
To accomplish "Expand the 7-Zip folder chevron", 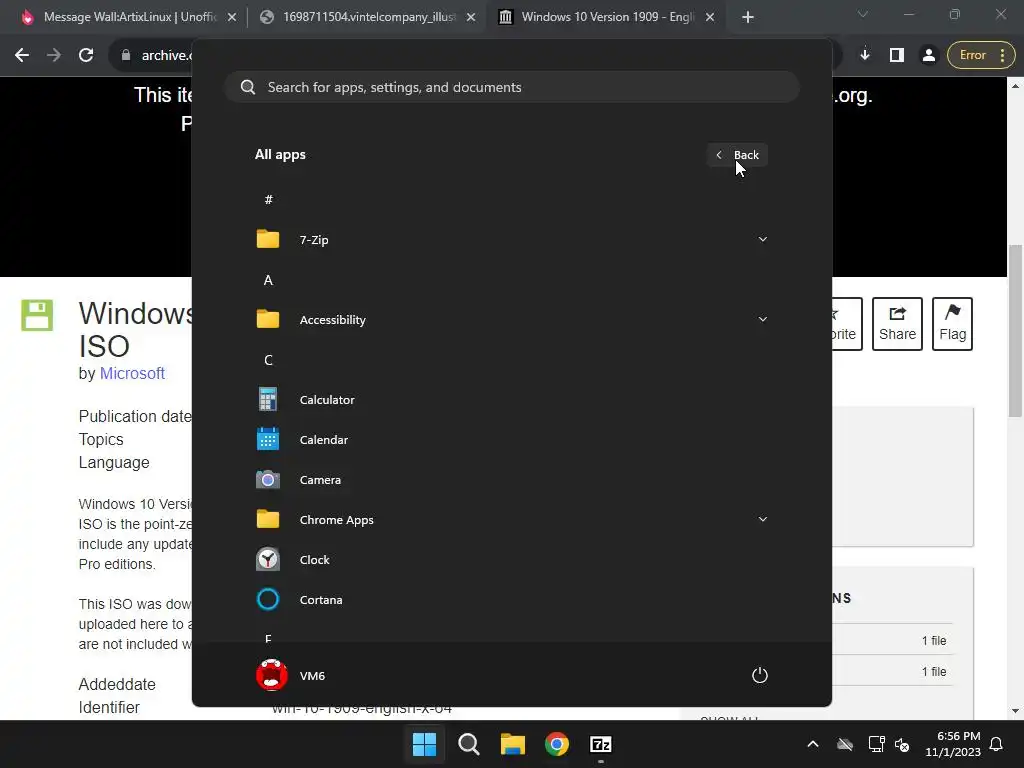I will [x=762, y=240].
